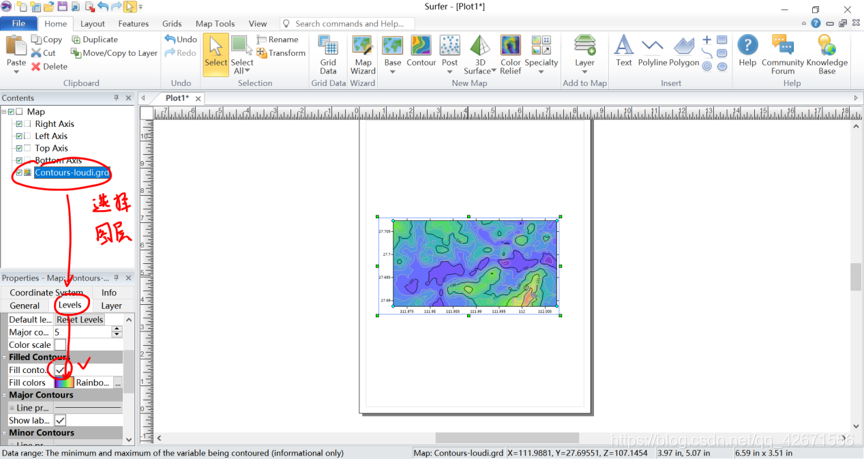The width and height of the screenshot is (864, 459).
Task: Expand the 3D Surface dropdown arrow
Action: point(494,71)
